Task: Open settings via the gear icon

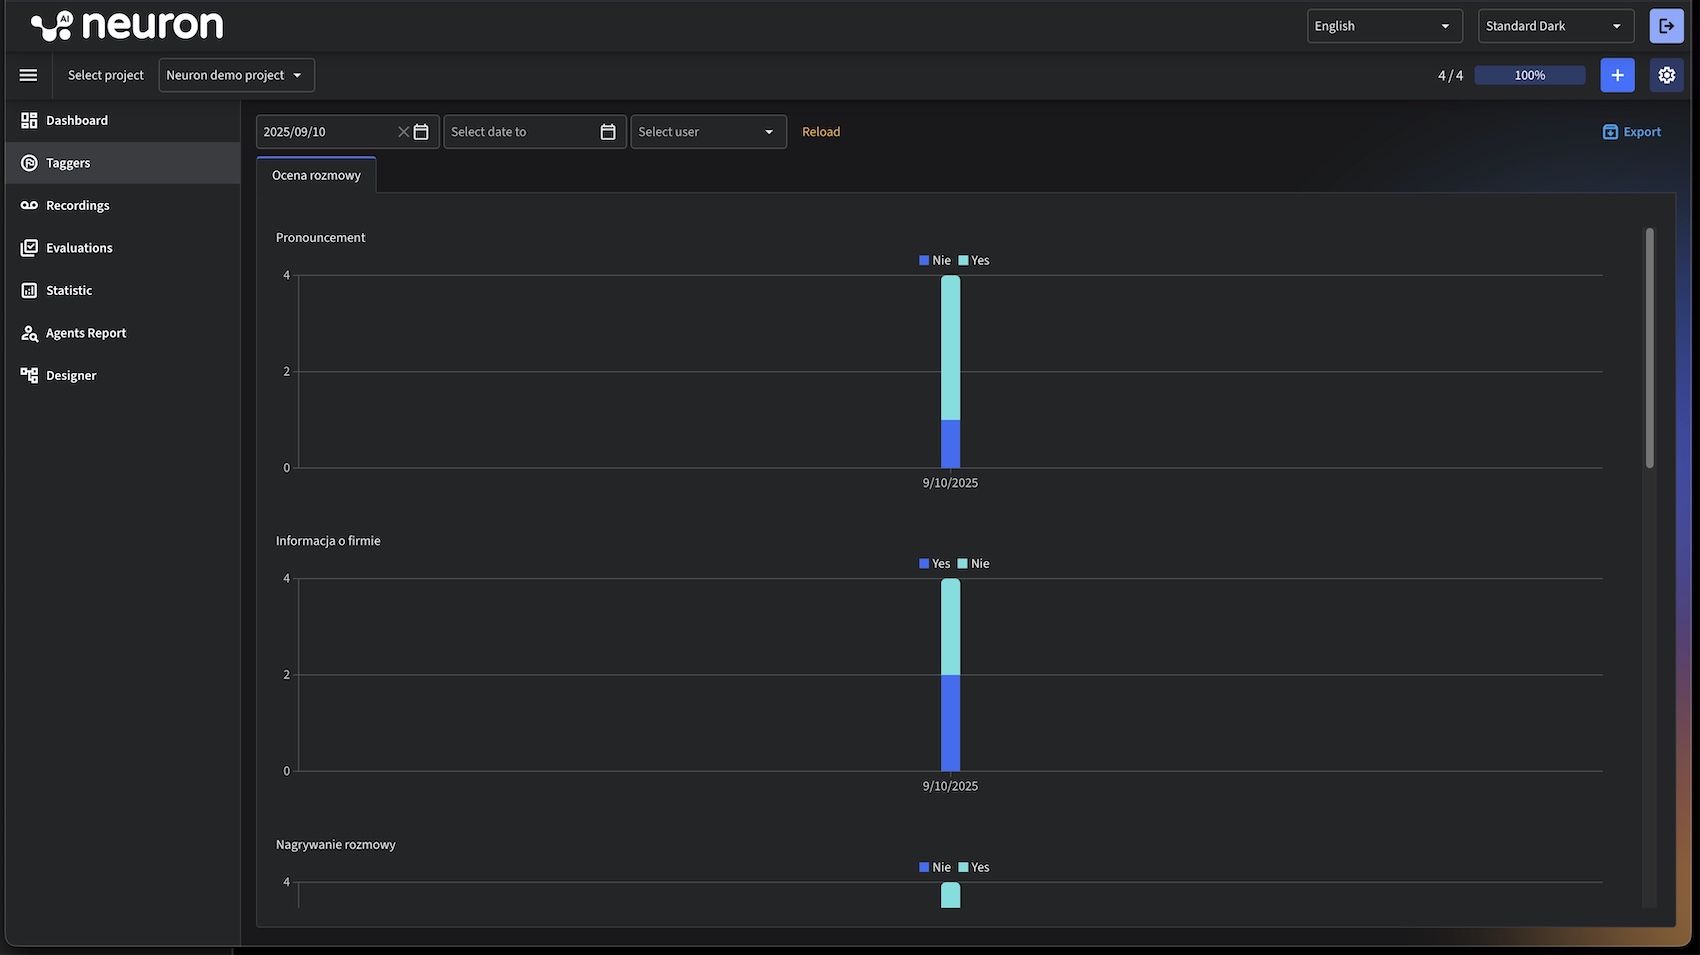Action: point(1666,75)
